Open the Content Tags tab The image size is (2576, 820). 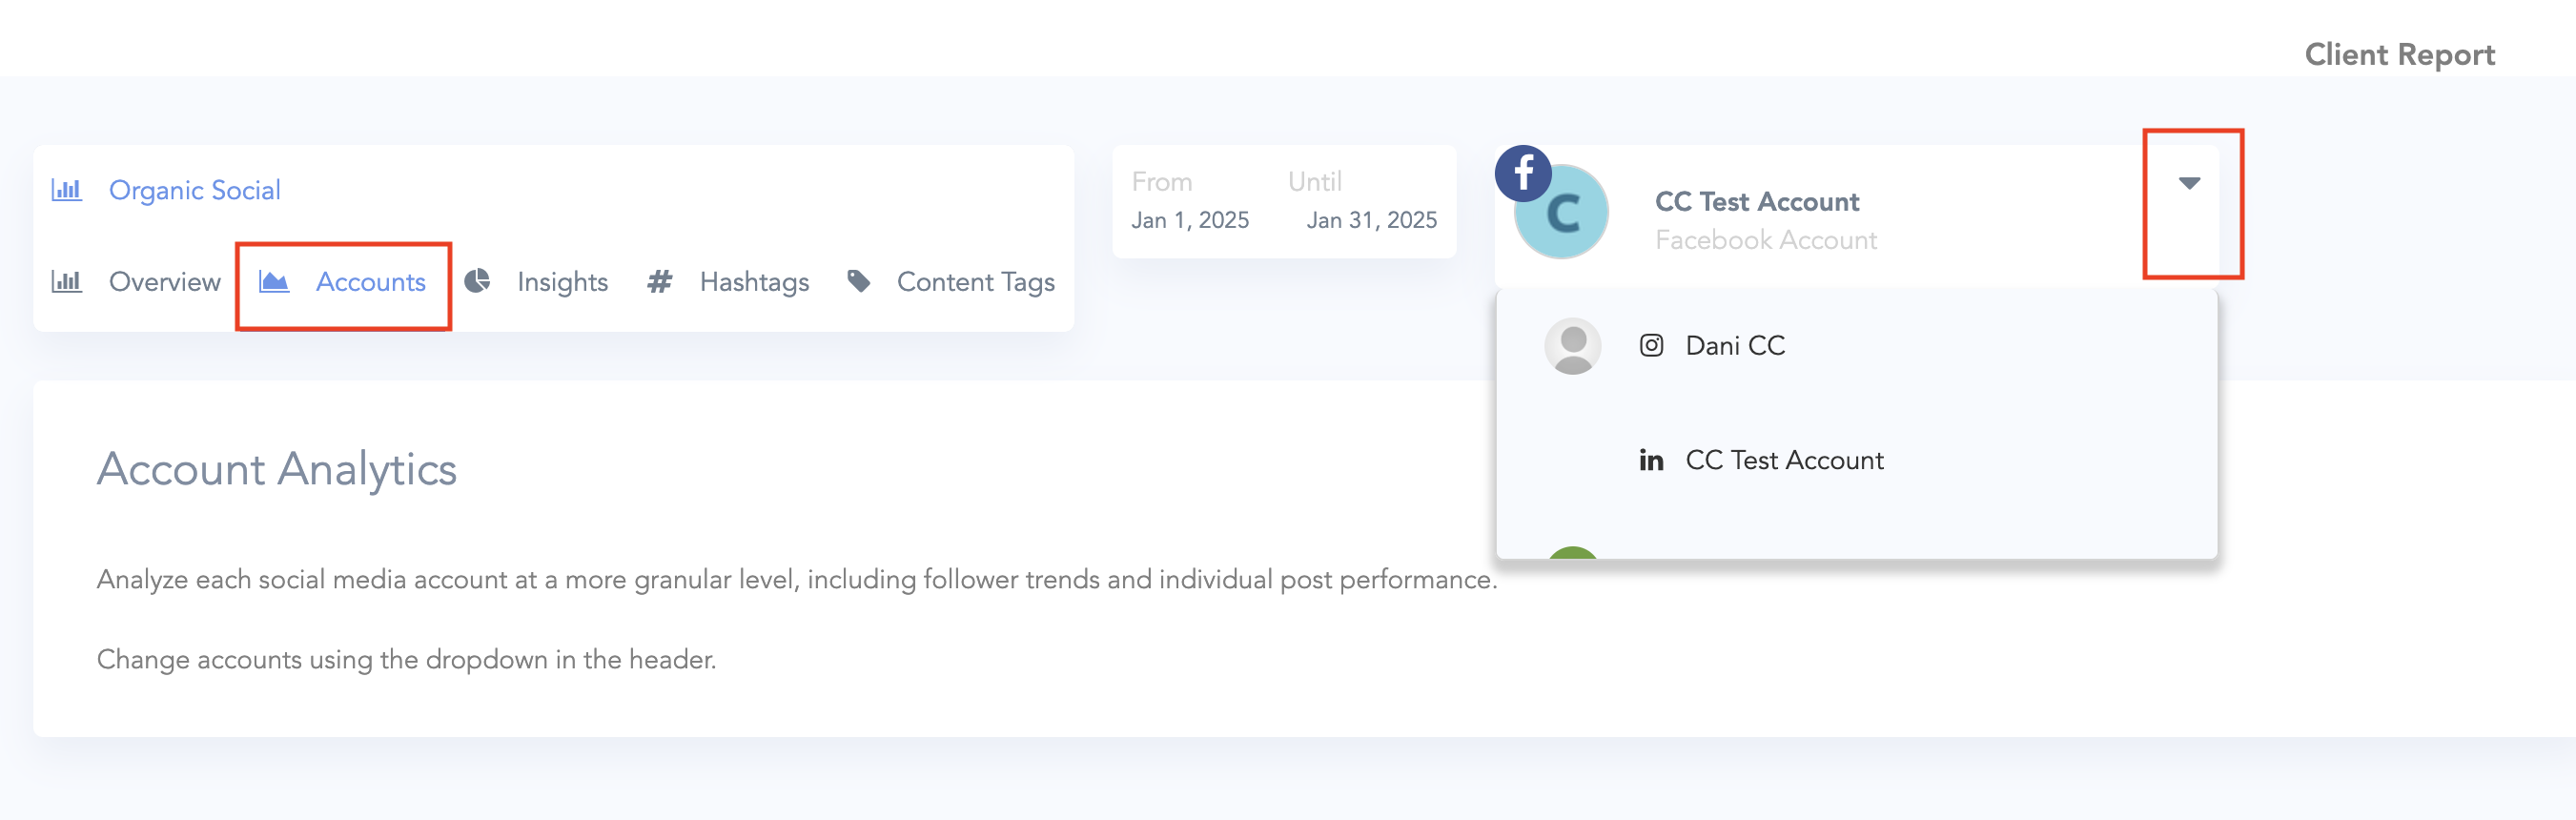[975, 282]
